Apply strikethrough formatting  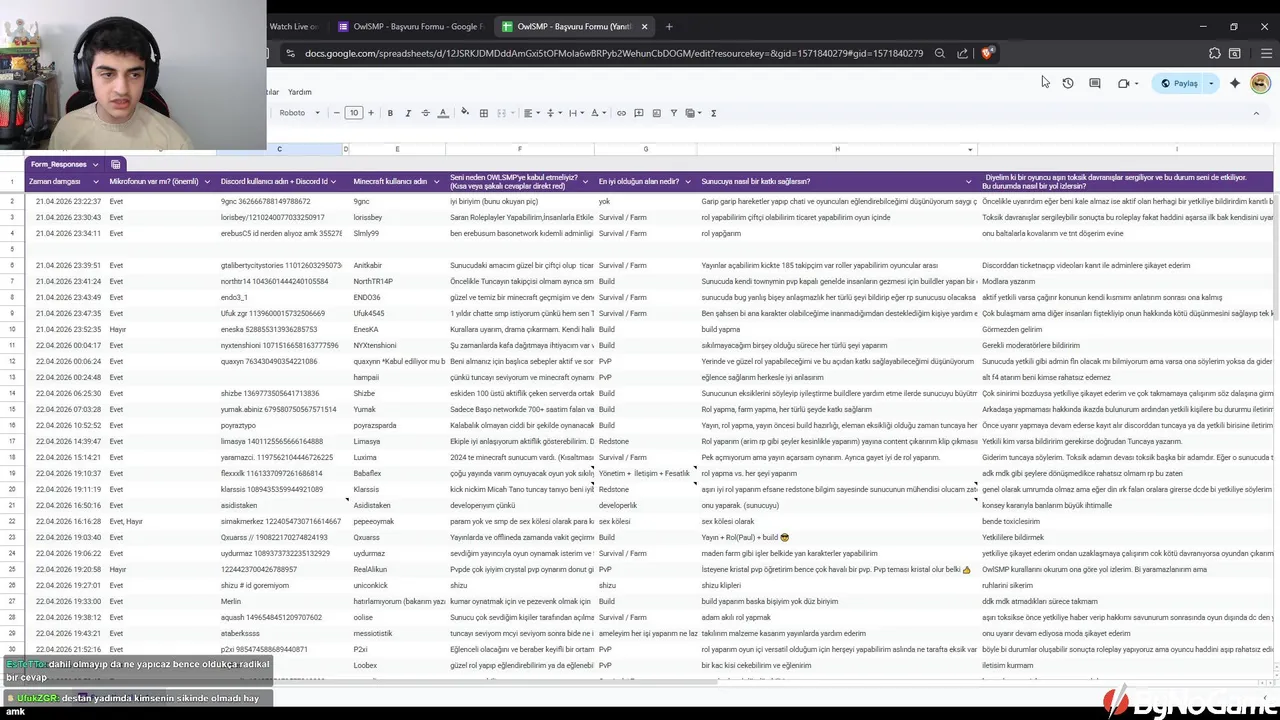coord(425,113)
